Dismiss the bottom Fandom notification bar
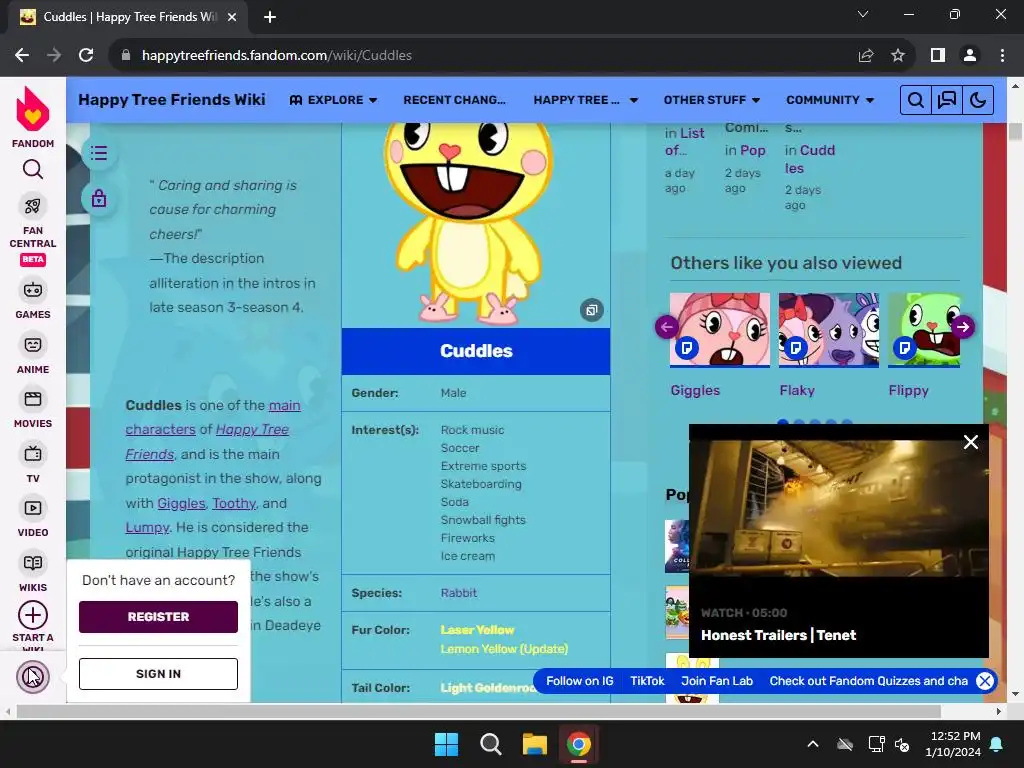The width and height of the screenshot is (1024, 768). 985,681
